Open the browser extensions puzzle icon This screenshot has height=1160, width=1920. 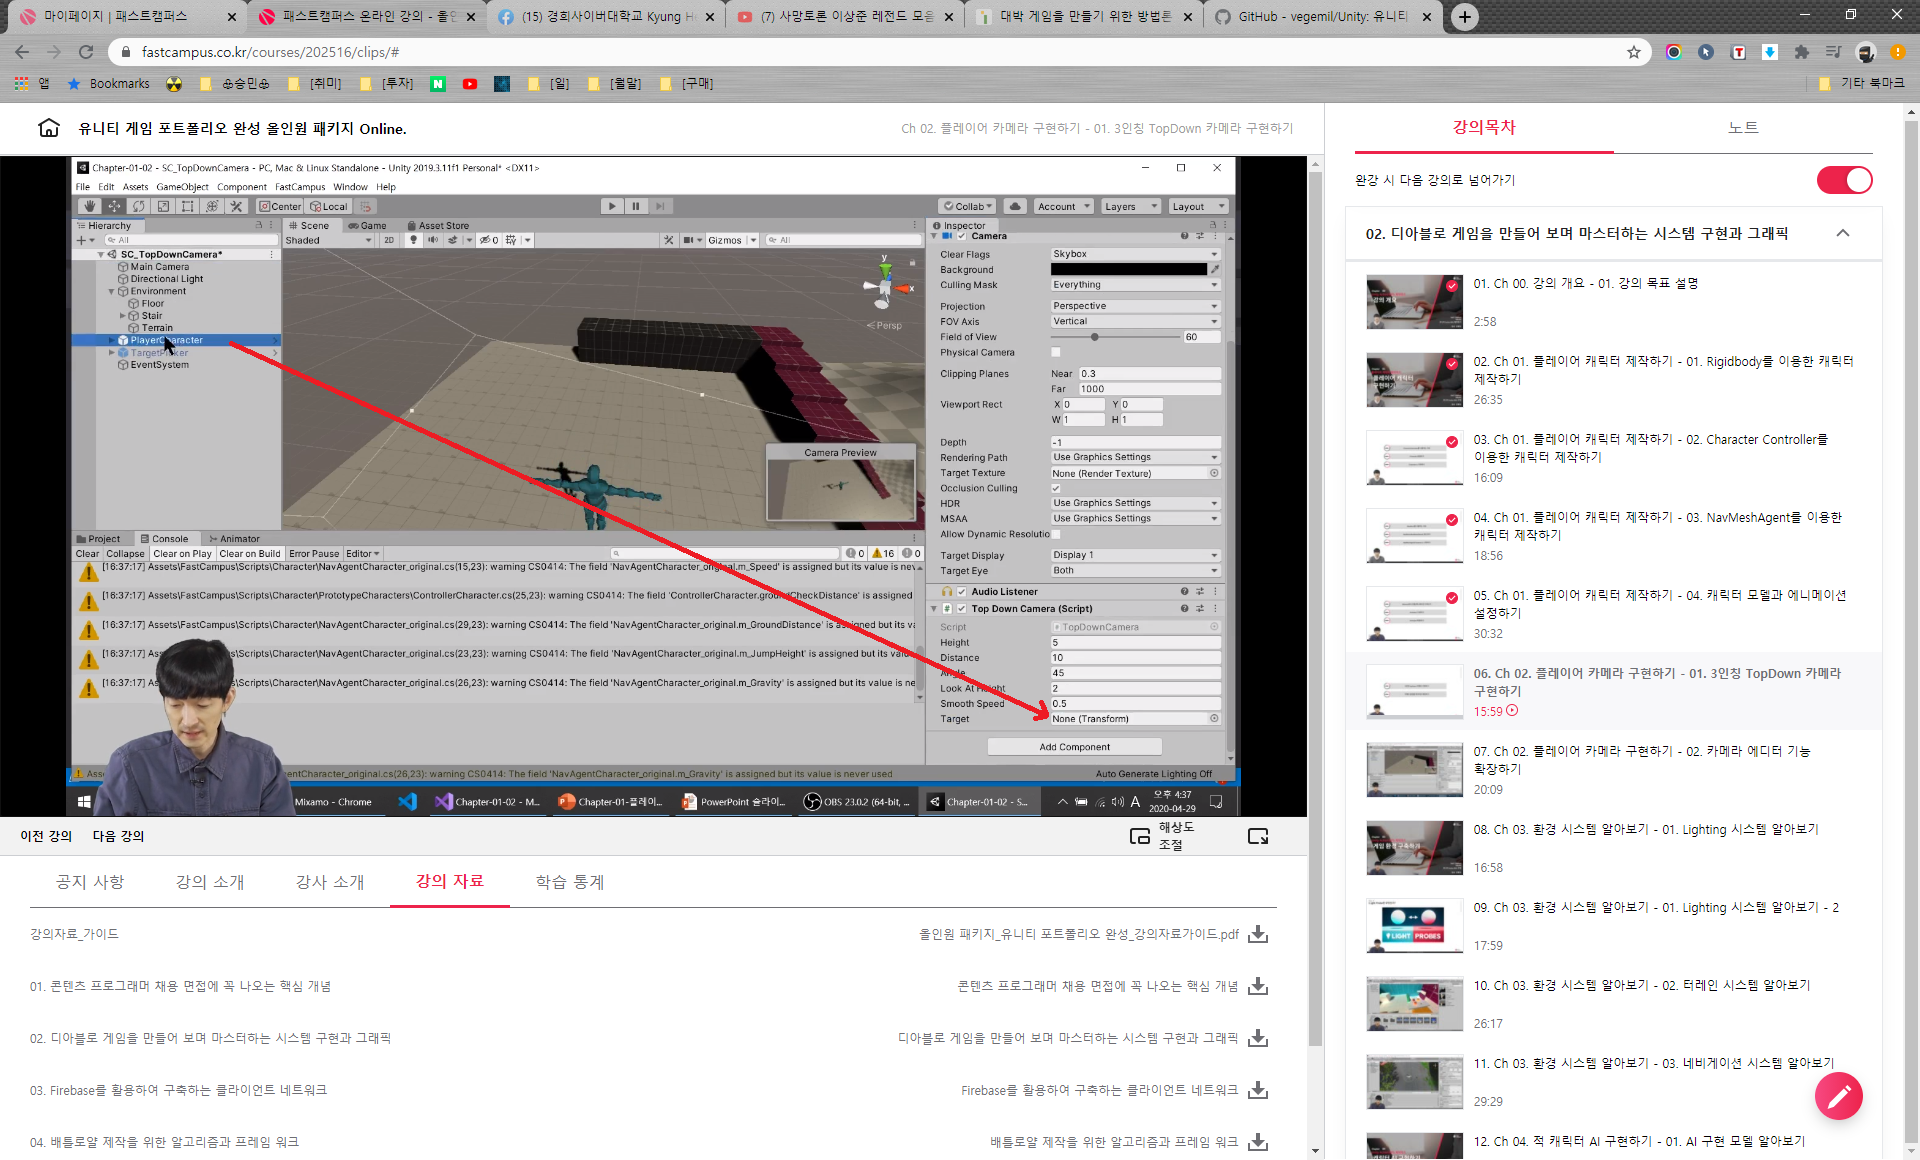tap(1801, 52)
